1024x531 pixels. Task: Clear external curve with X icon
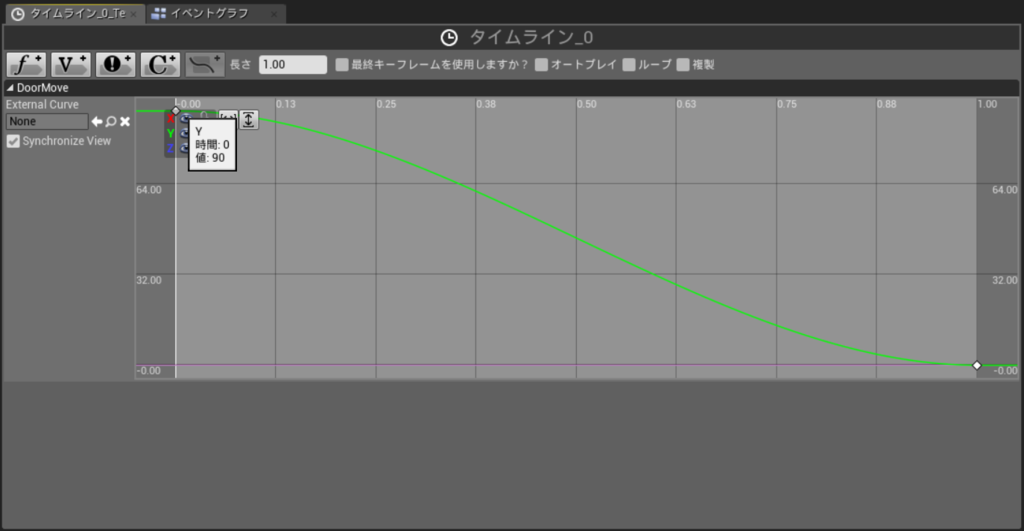125,121
